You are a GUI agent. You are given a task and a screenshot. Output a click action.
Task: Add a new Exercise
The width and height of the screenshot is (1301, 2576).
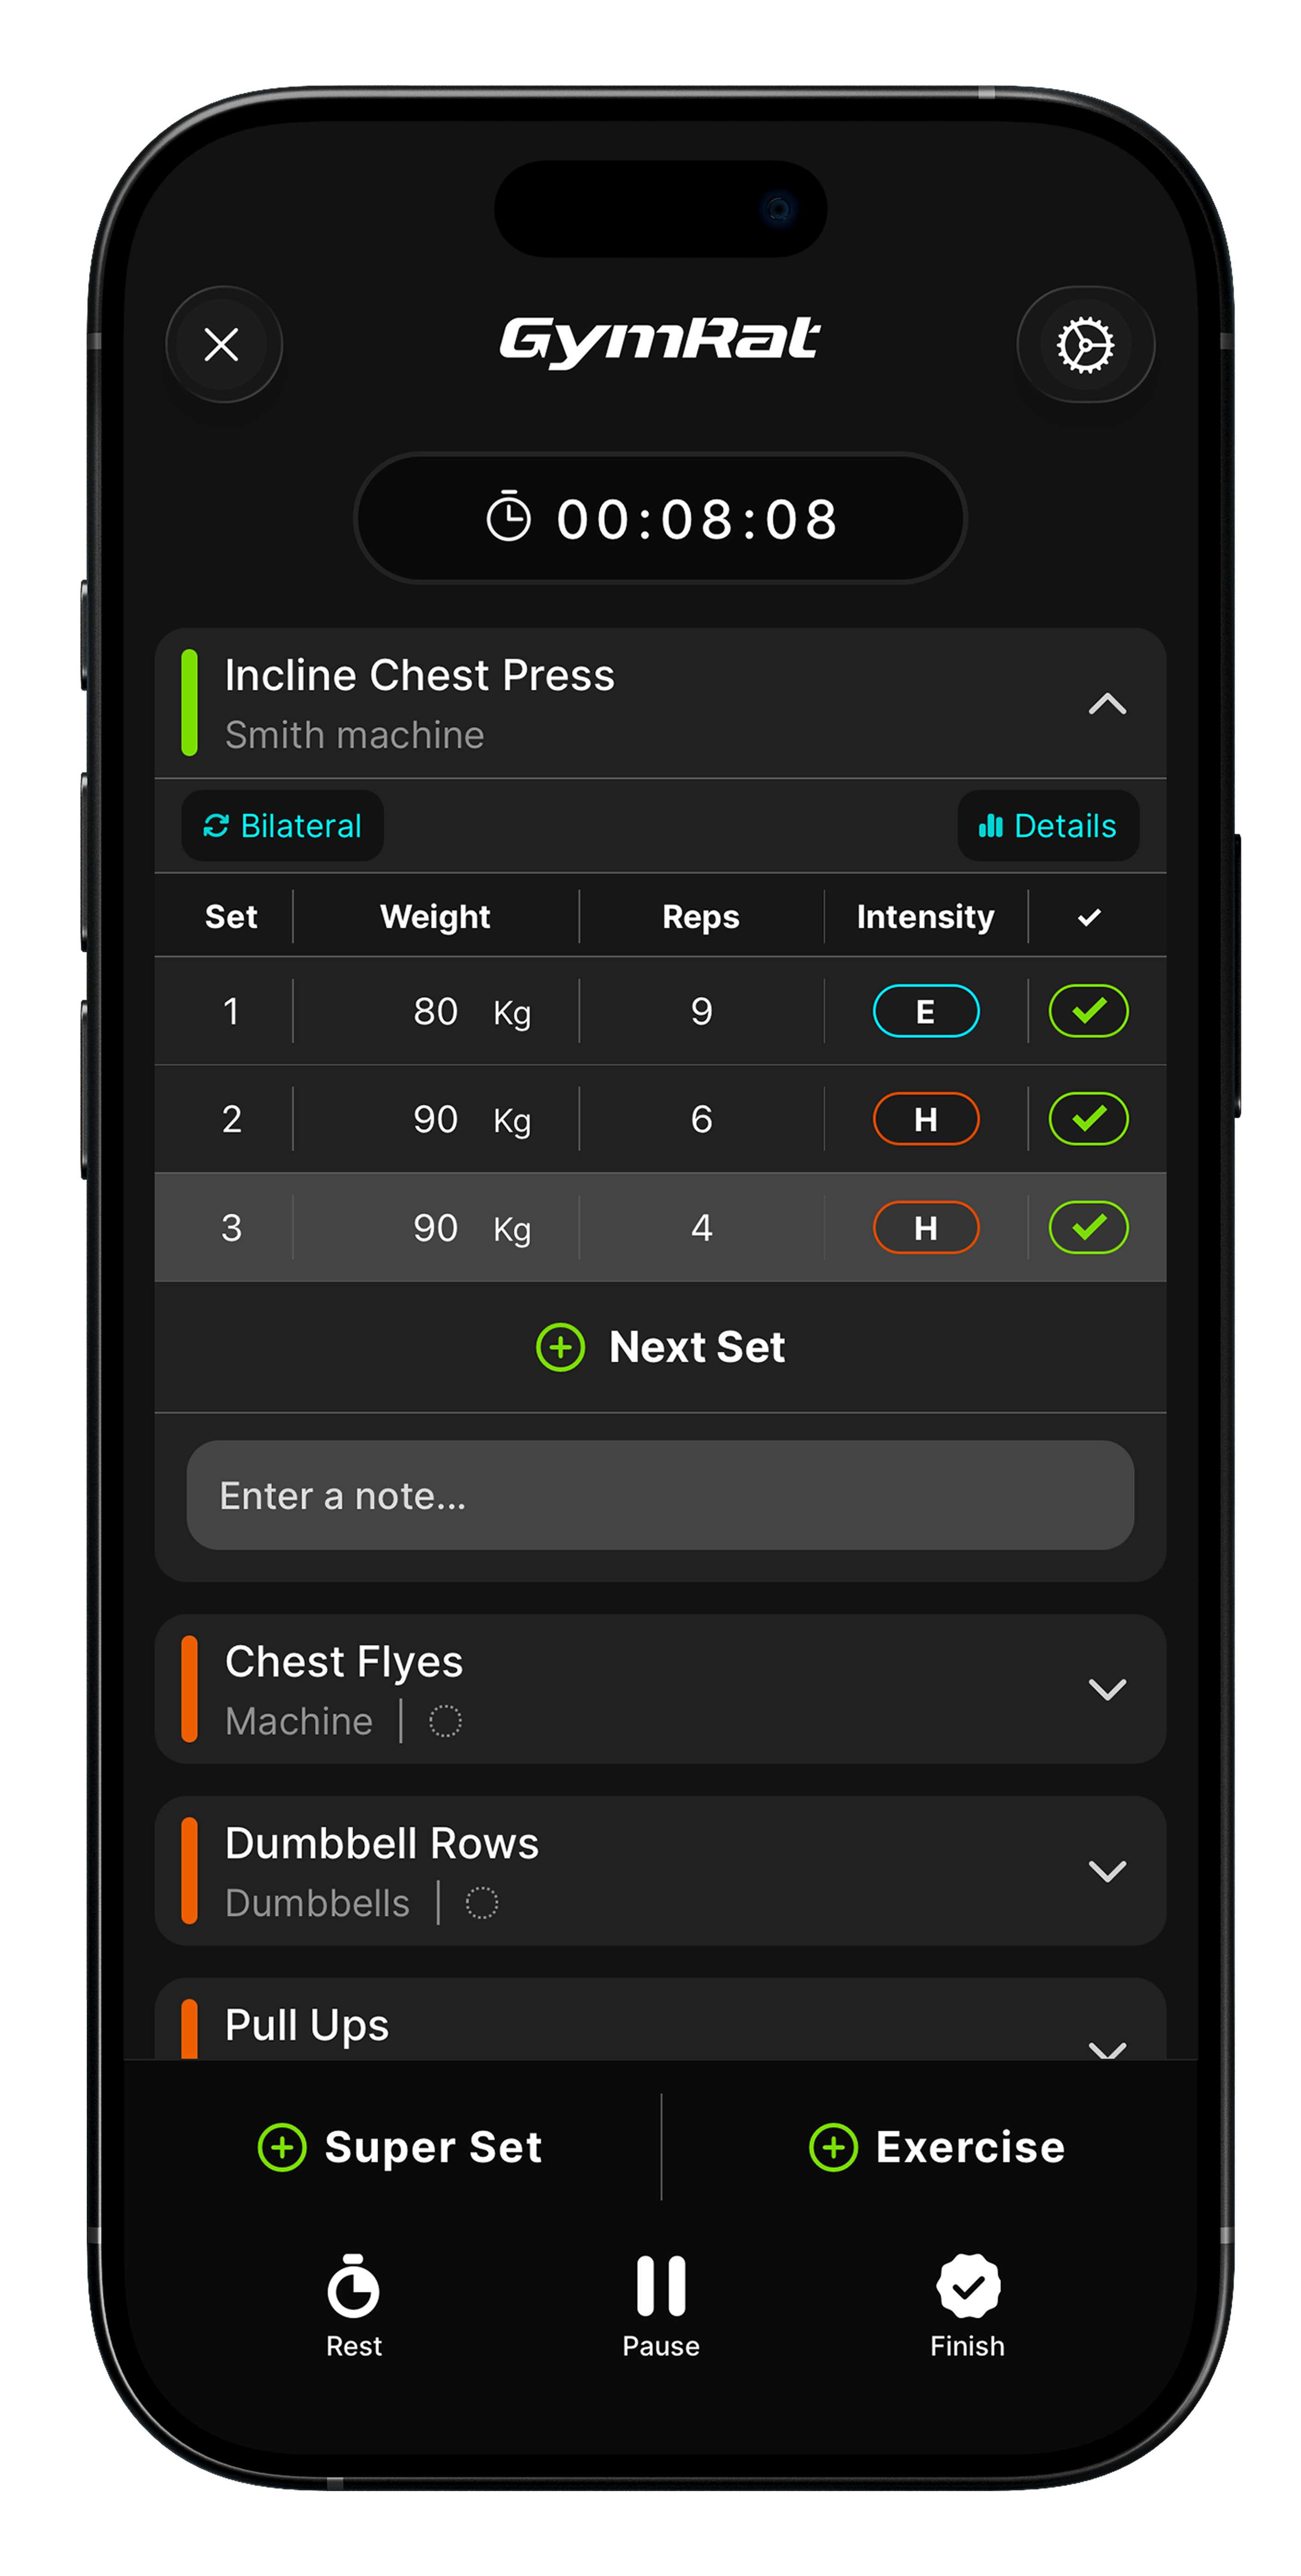pyautogui.click(x=936, y=2147)
